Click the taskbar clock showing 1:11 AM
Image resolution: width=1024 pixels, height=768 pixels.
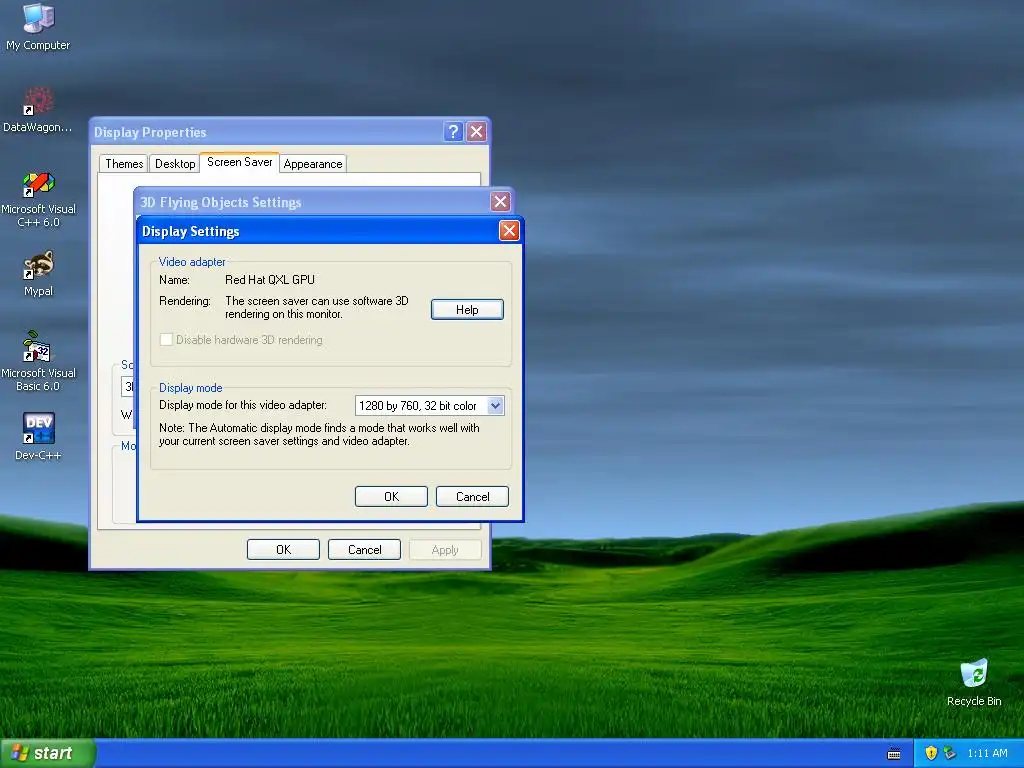987,753
